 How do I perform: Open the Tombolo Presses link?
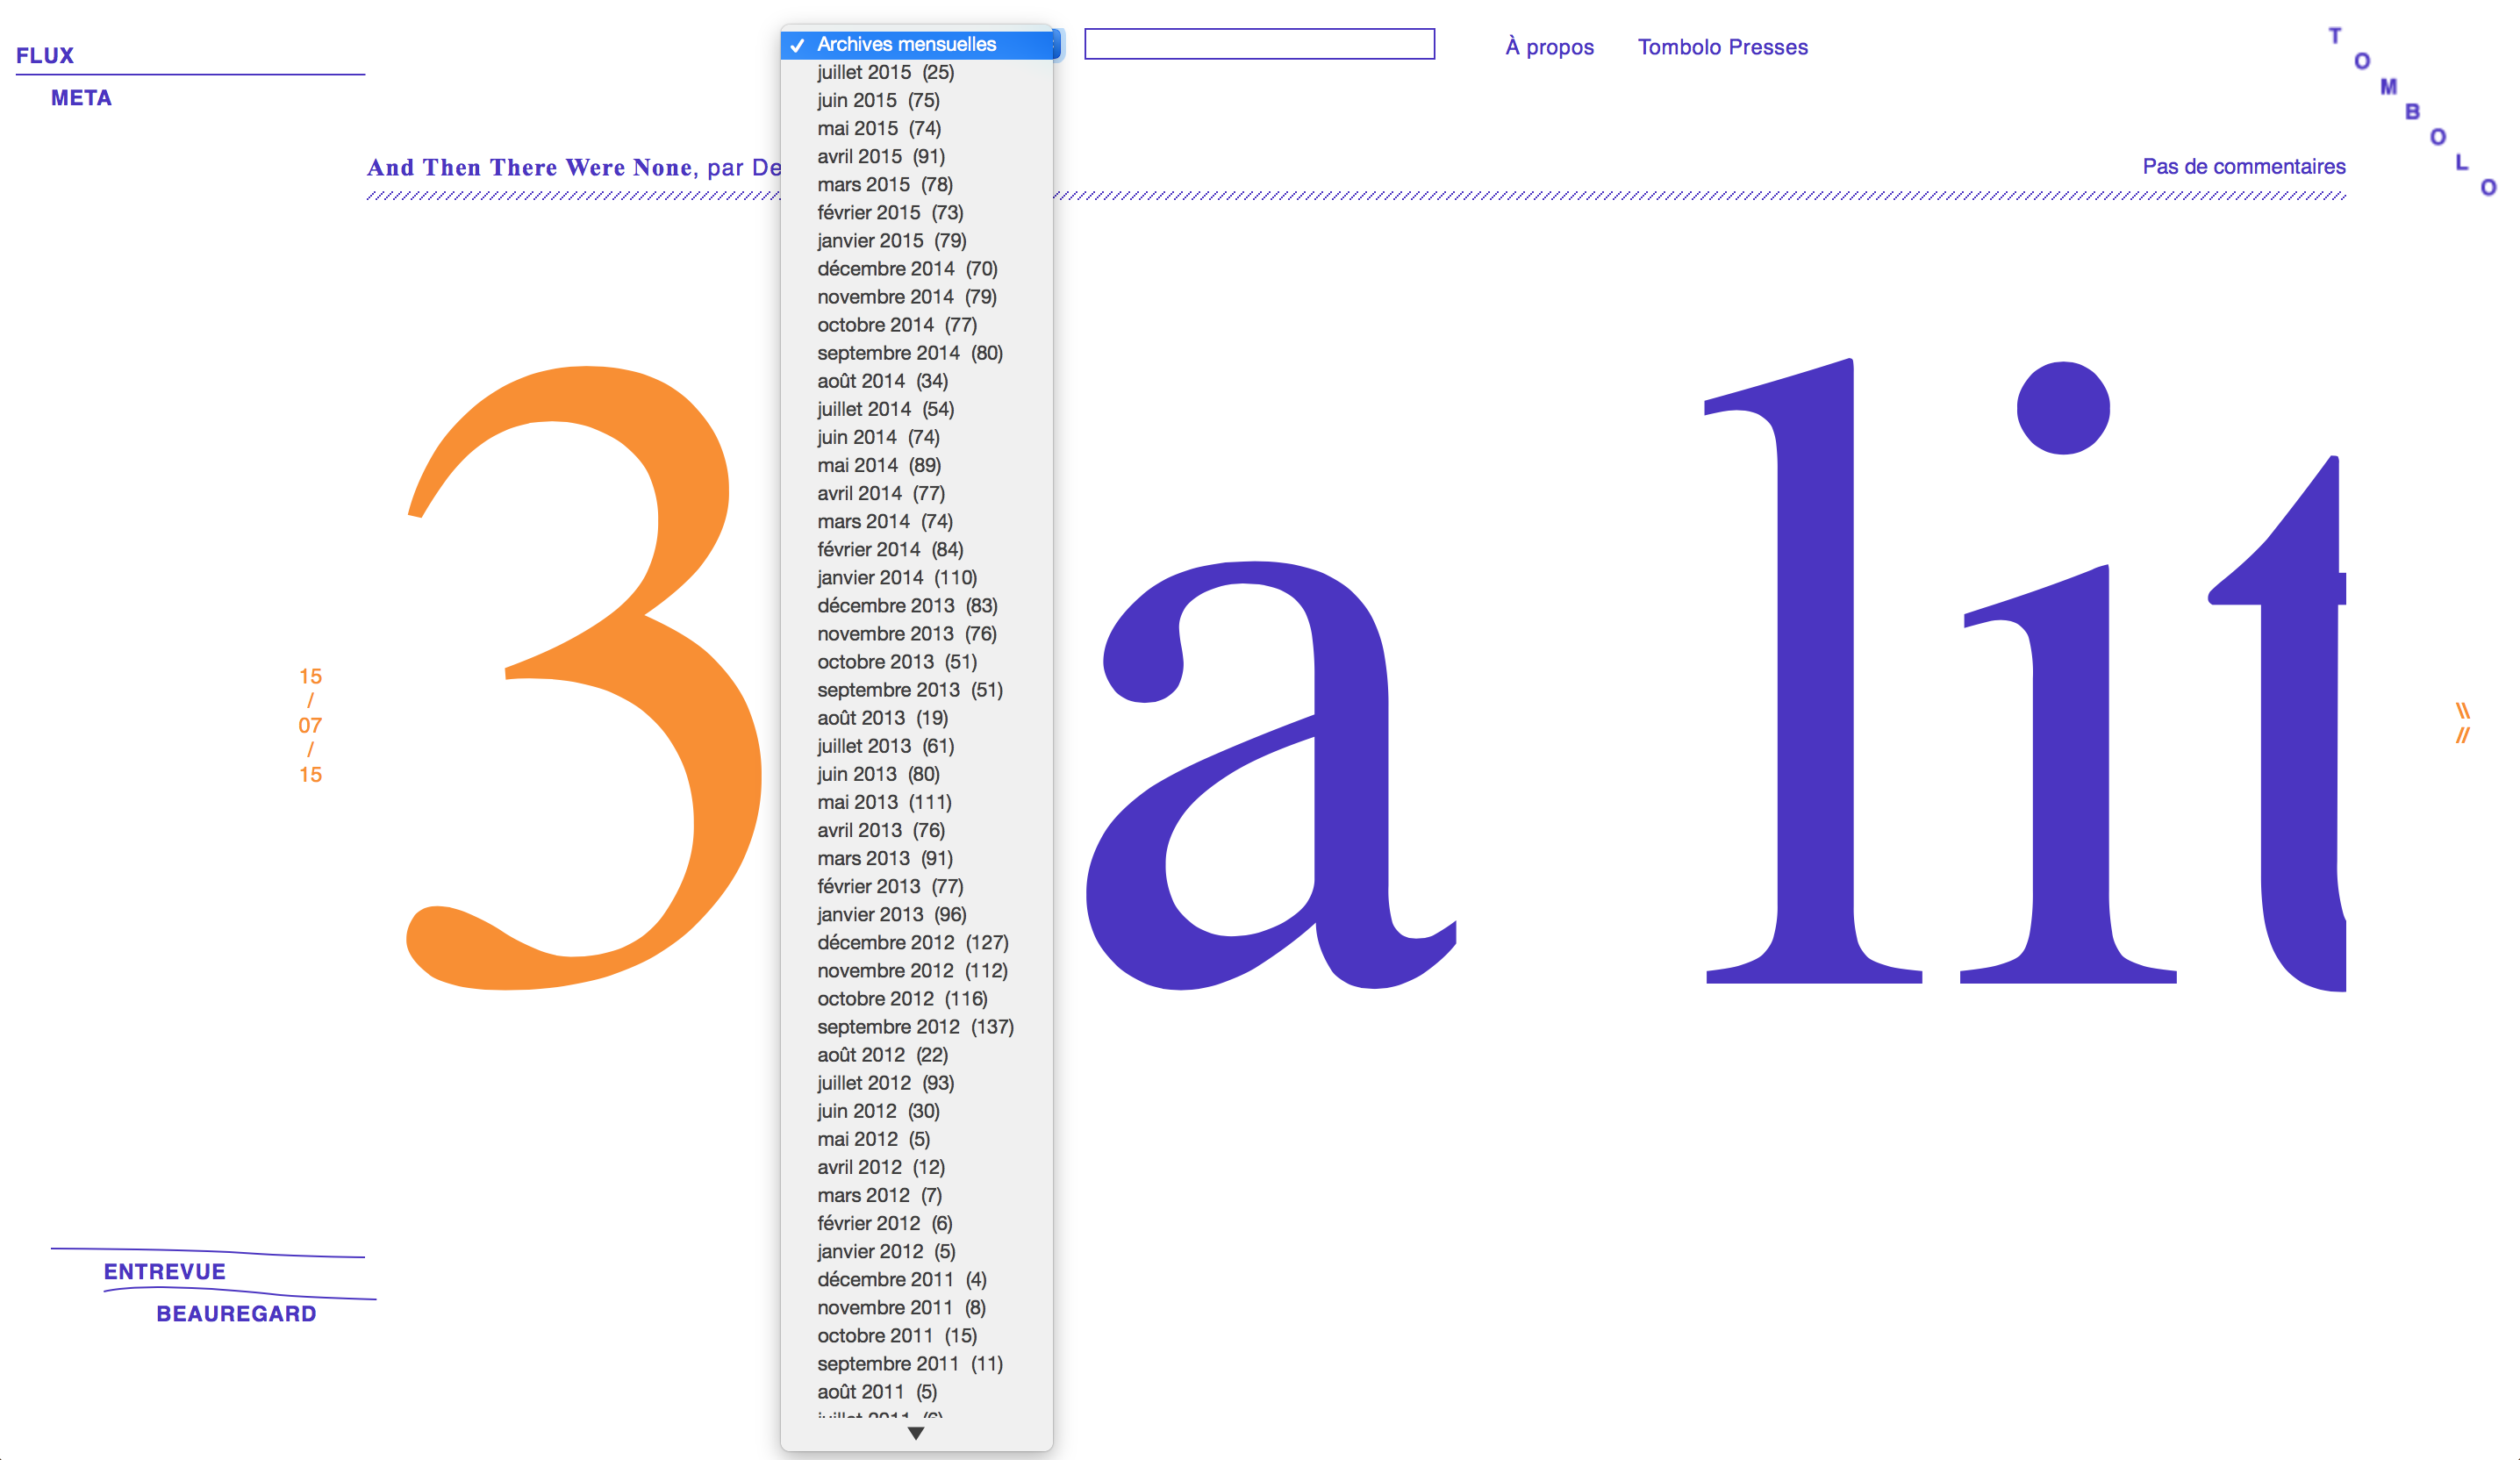click(1722, 47)
